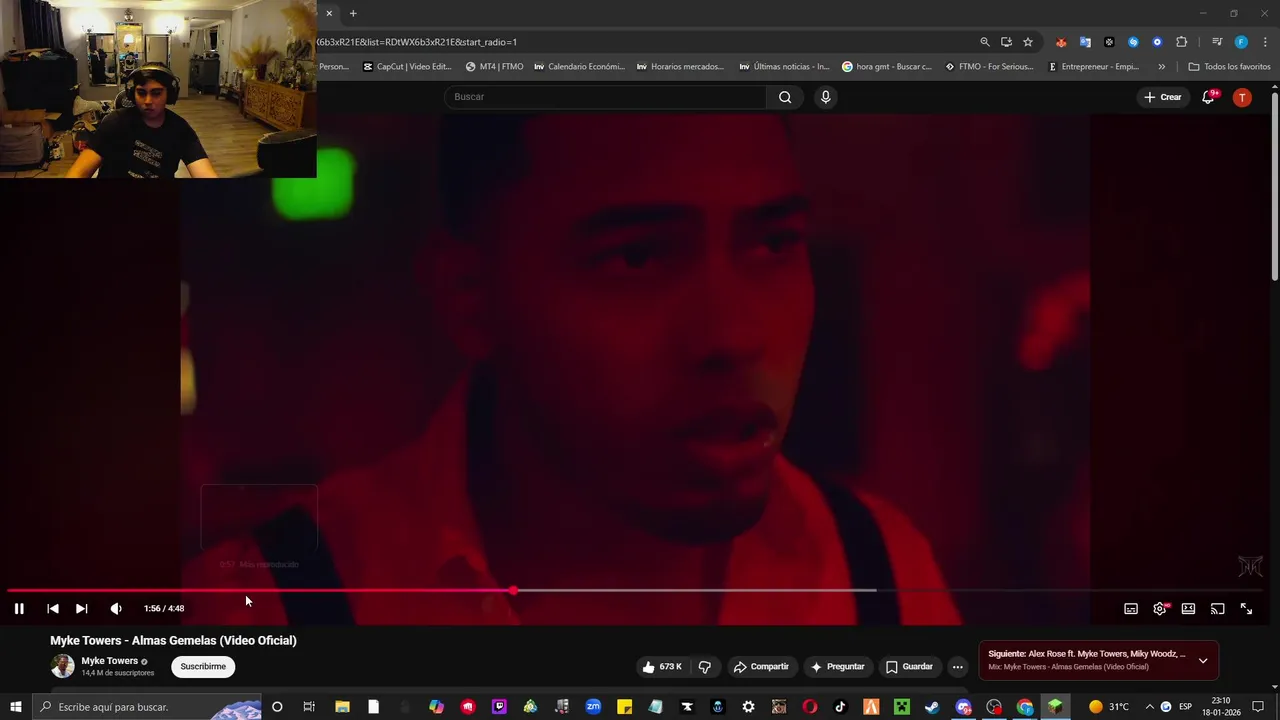Toggle subtitles/closed captions in player
Screen dimensions: 1280x720
(1131, 608)
